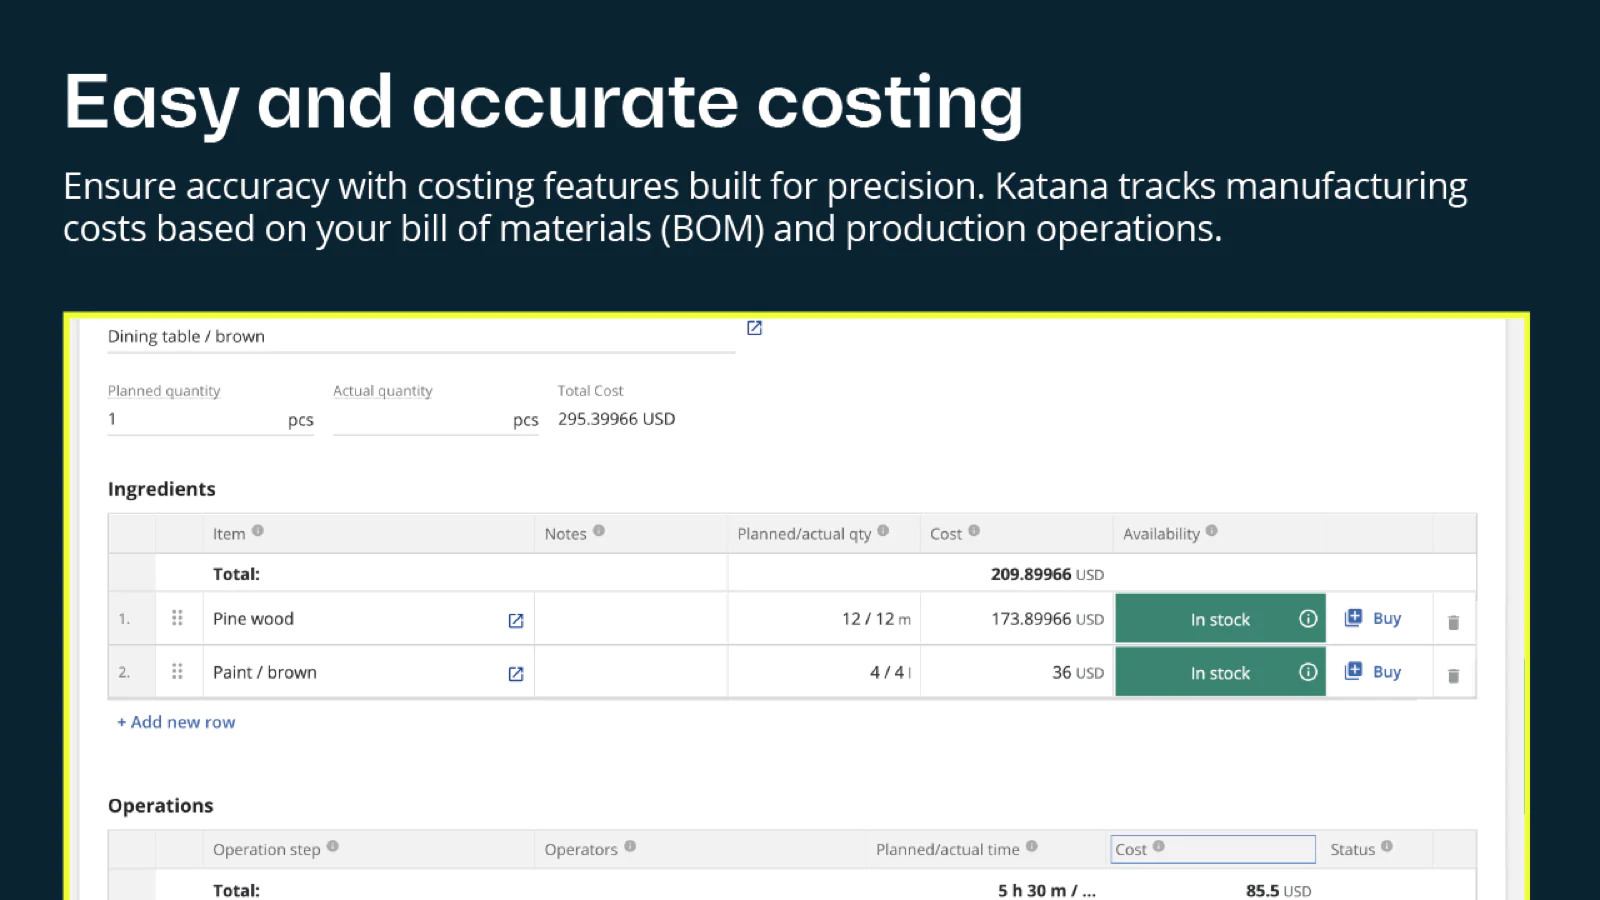Click Pine wood In stock status cell
The height and width of the screenshot is (900, 1600).
[1220, 619]
